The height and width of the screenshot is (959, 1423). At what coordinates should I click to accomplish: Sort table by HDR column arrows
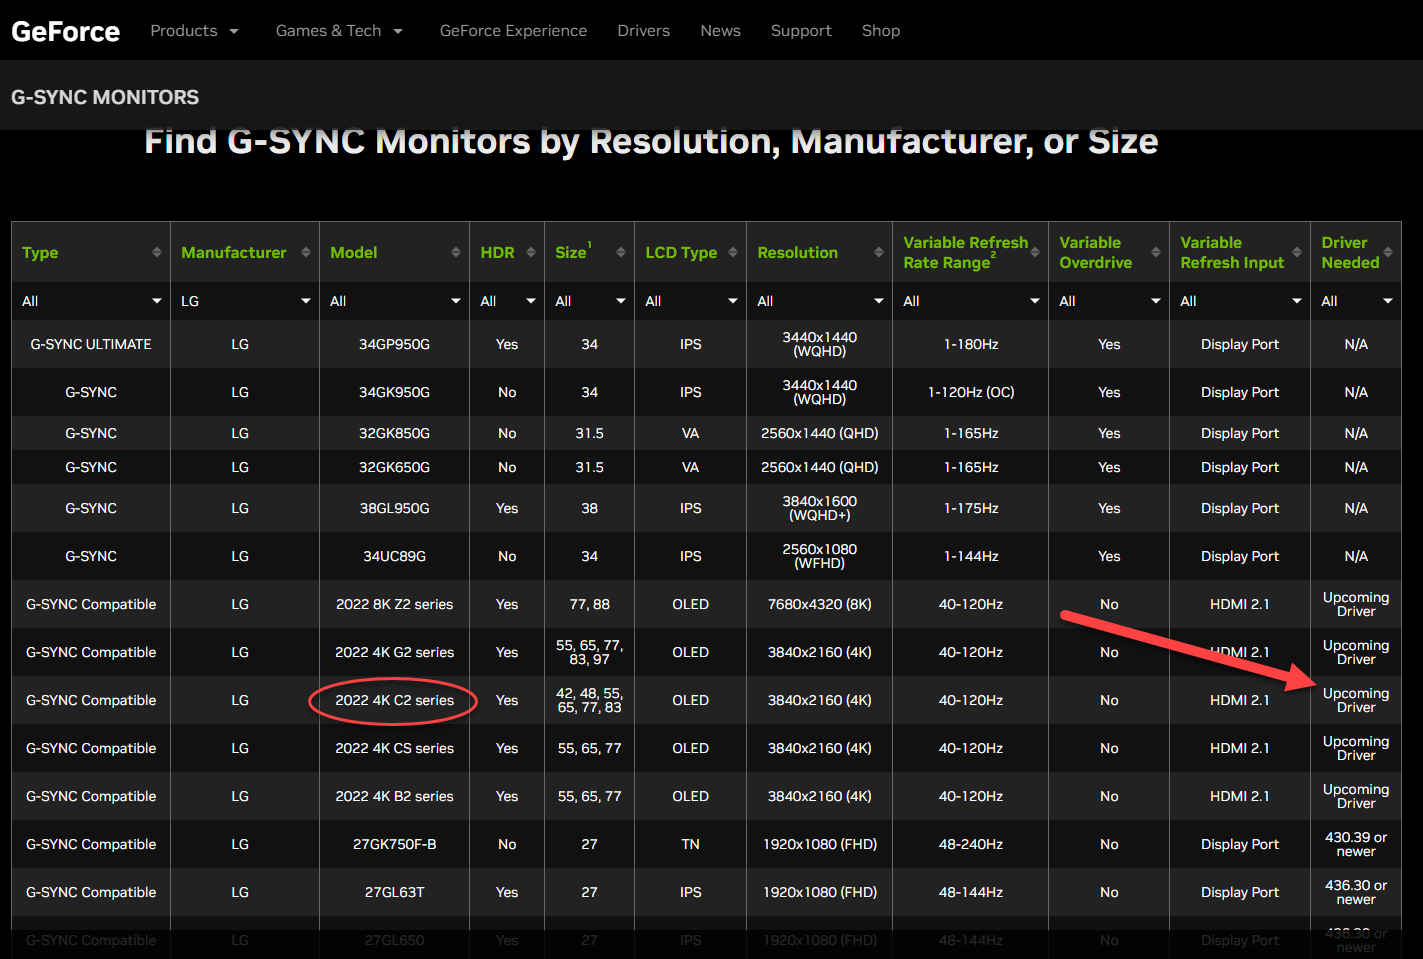point(531,252)
